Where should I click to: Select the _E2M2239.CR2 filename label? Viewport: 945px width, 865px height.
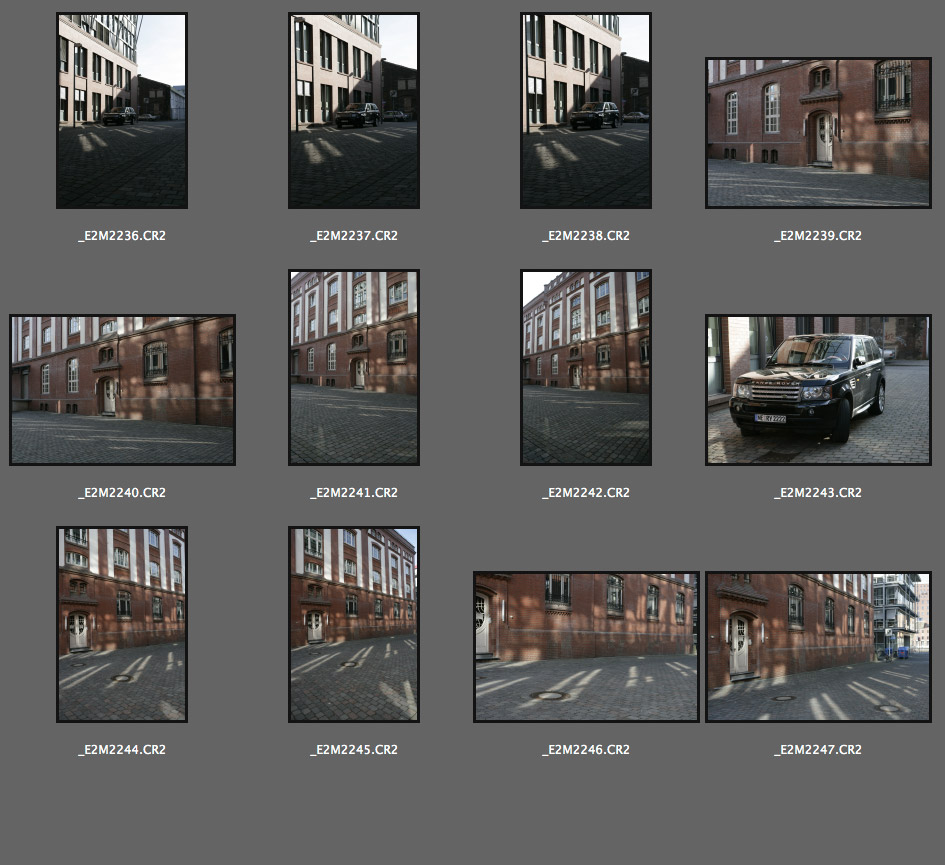click(x=818, y=236)
